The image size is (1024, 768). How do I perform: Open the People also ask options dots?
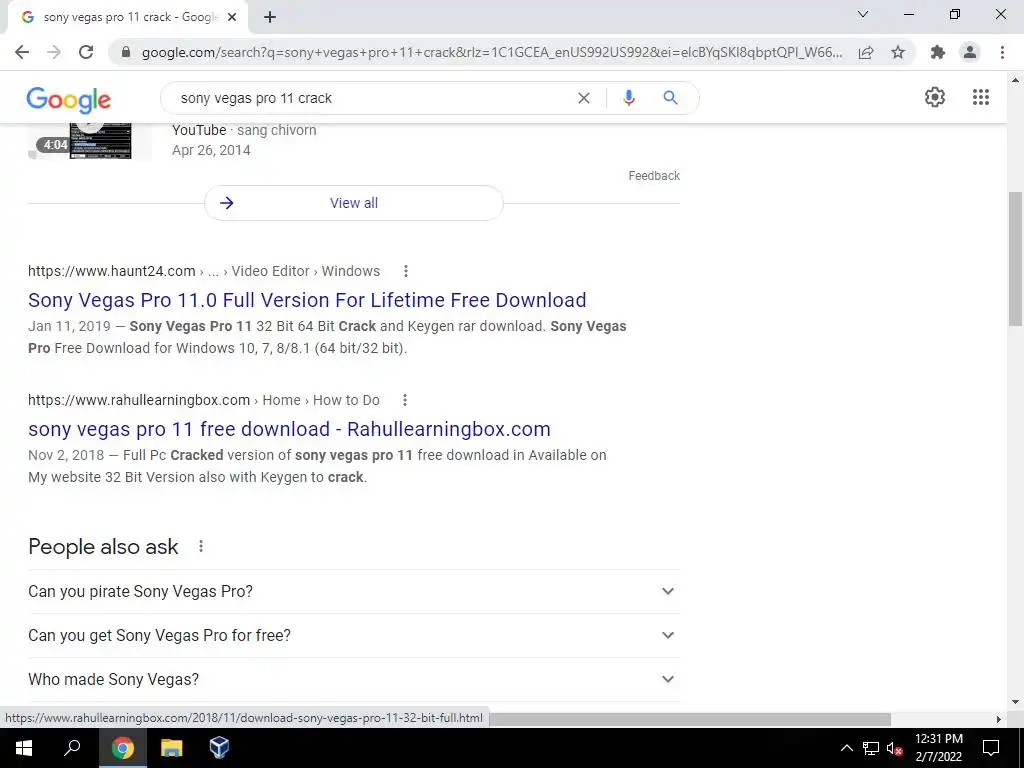click(x=201, y=546)
